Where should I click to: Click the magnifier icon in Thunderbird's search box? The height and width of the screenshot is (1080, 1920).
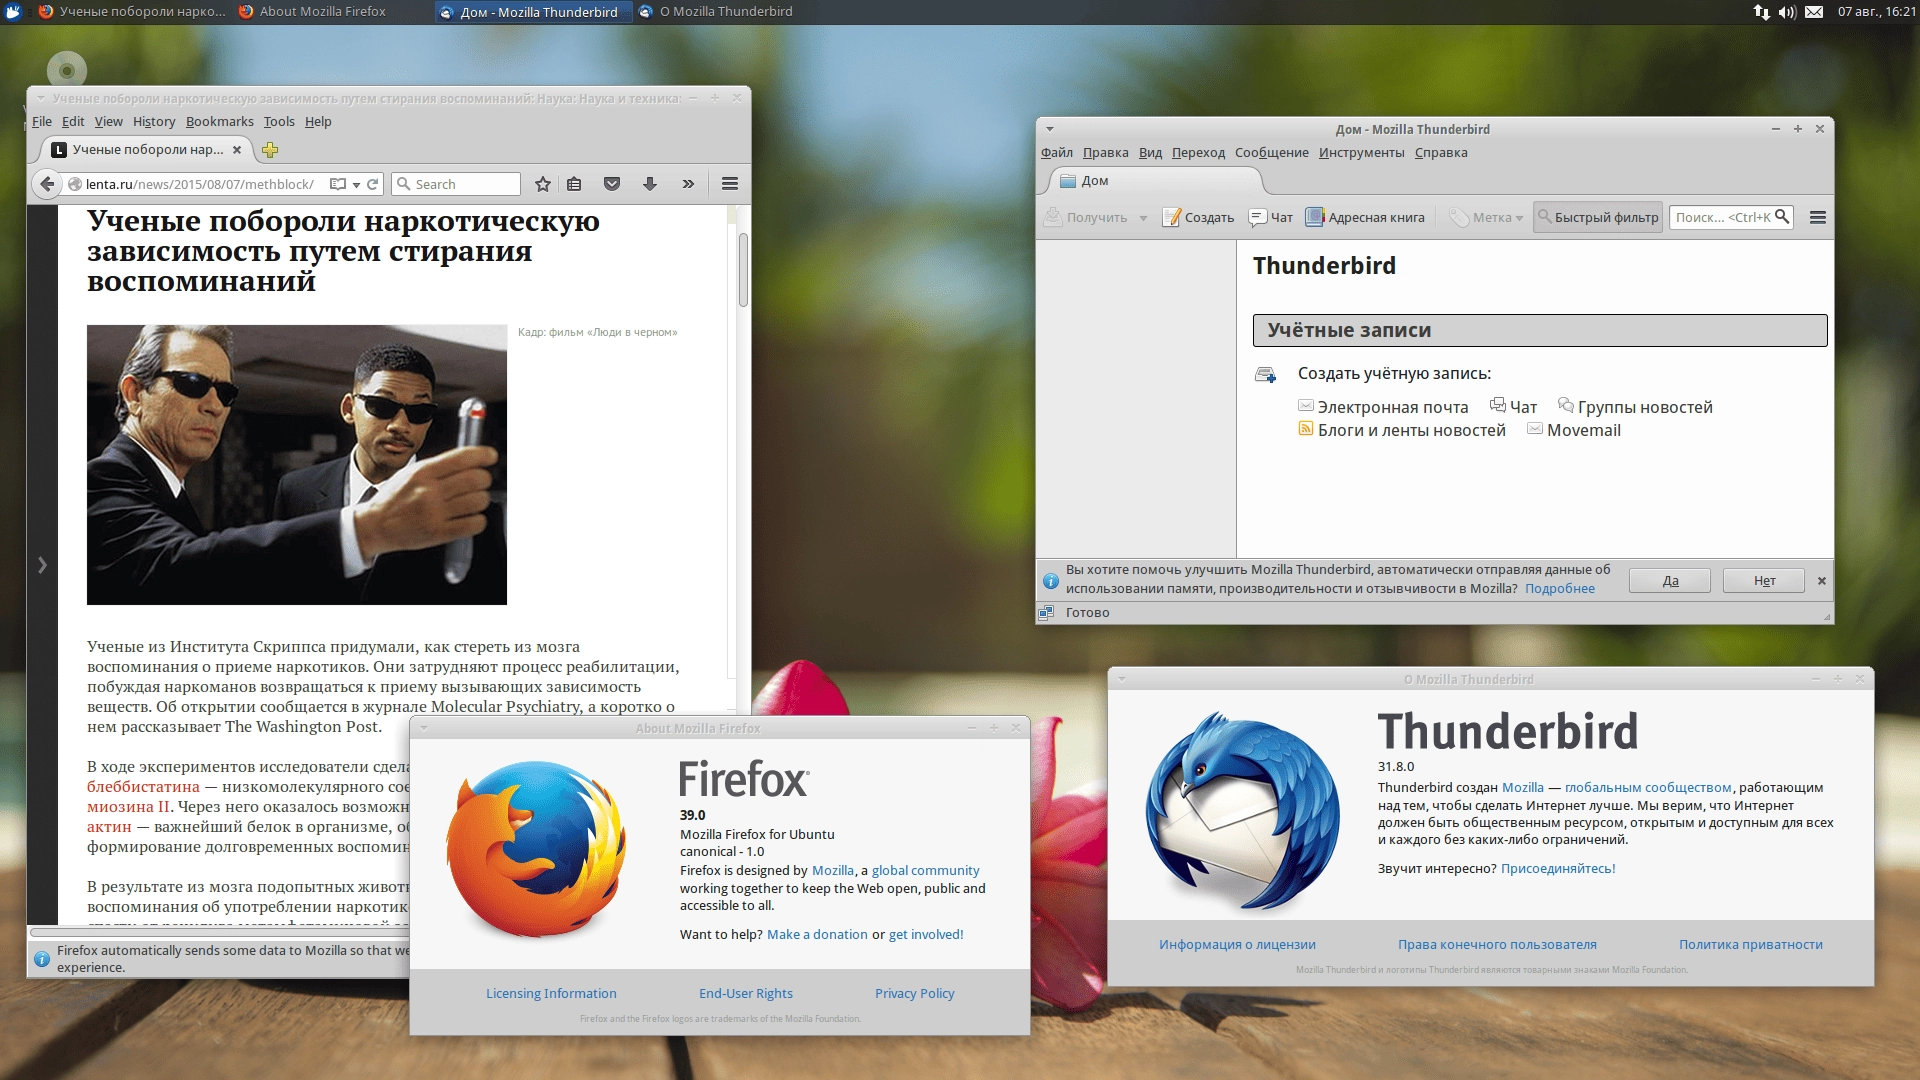pos(1782,217)
